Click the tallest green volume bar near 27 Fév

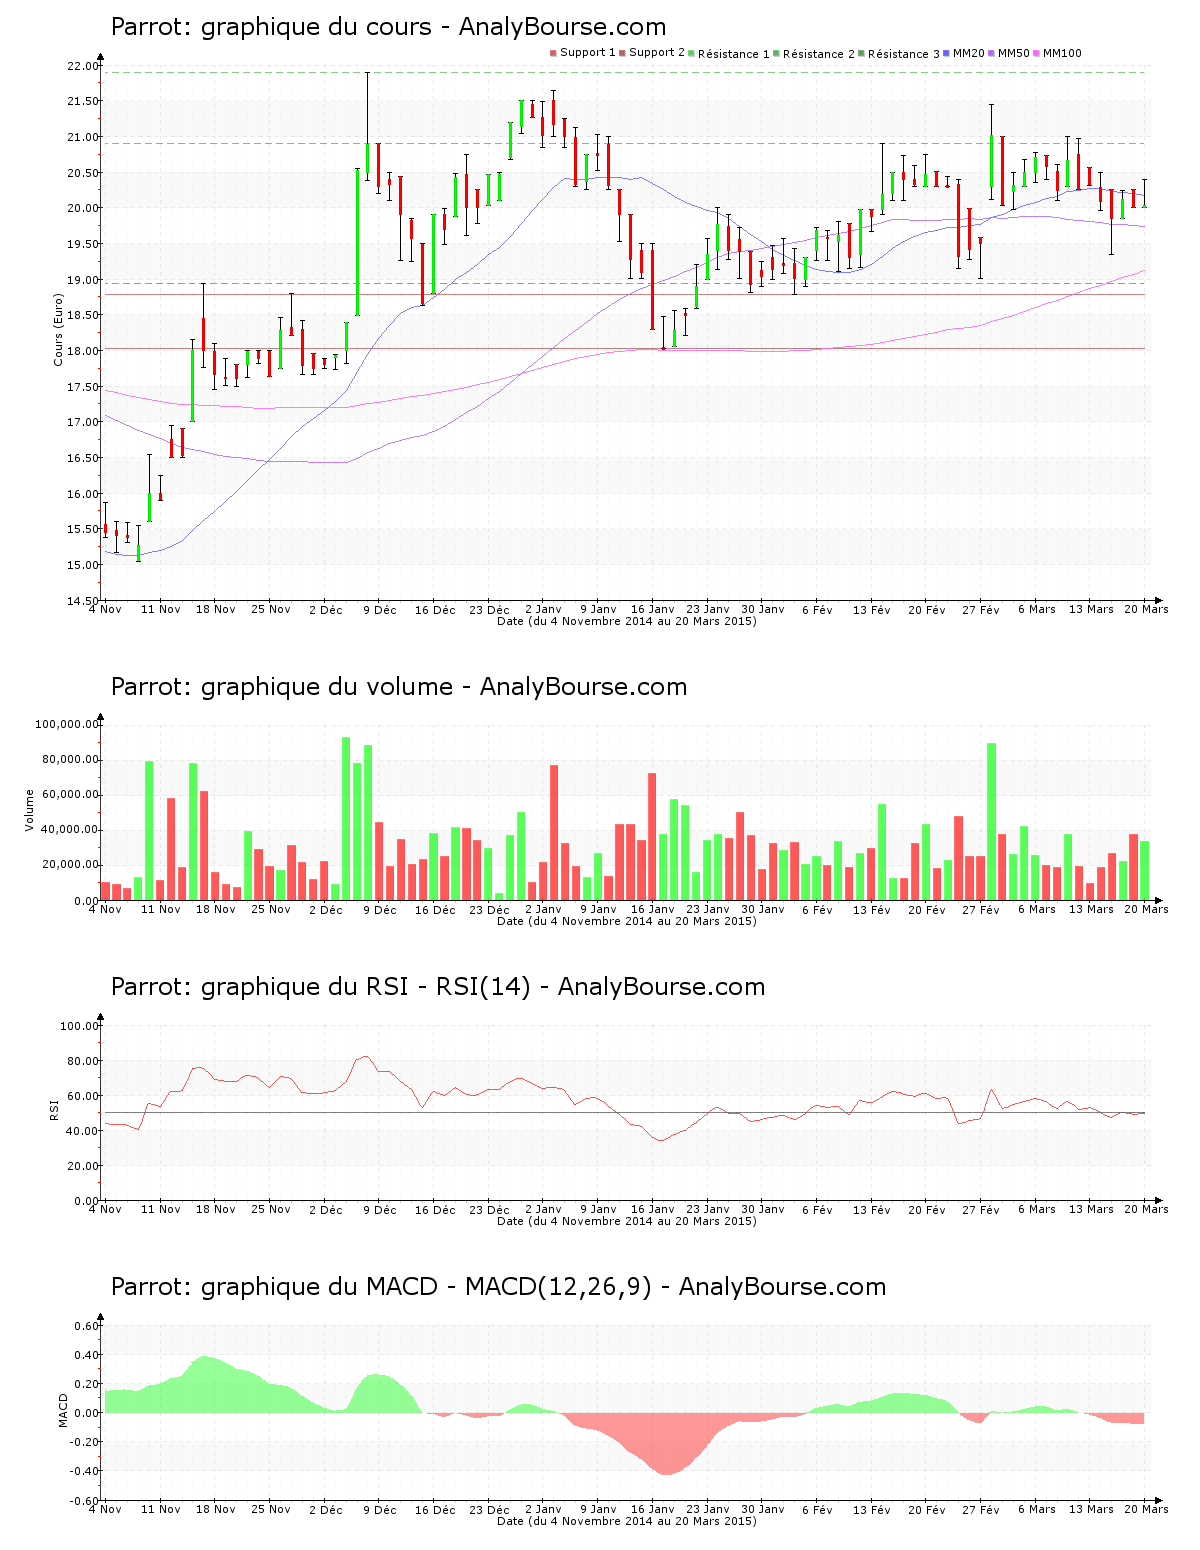(x=992, y=822)
